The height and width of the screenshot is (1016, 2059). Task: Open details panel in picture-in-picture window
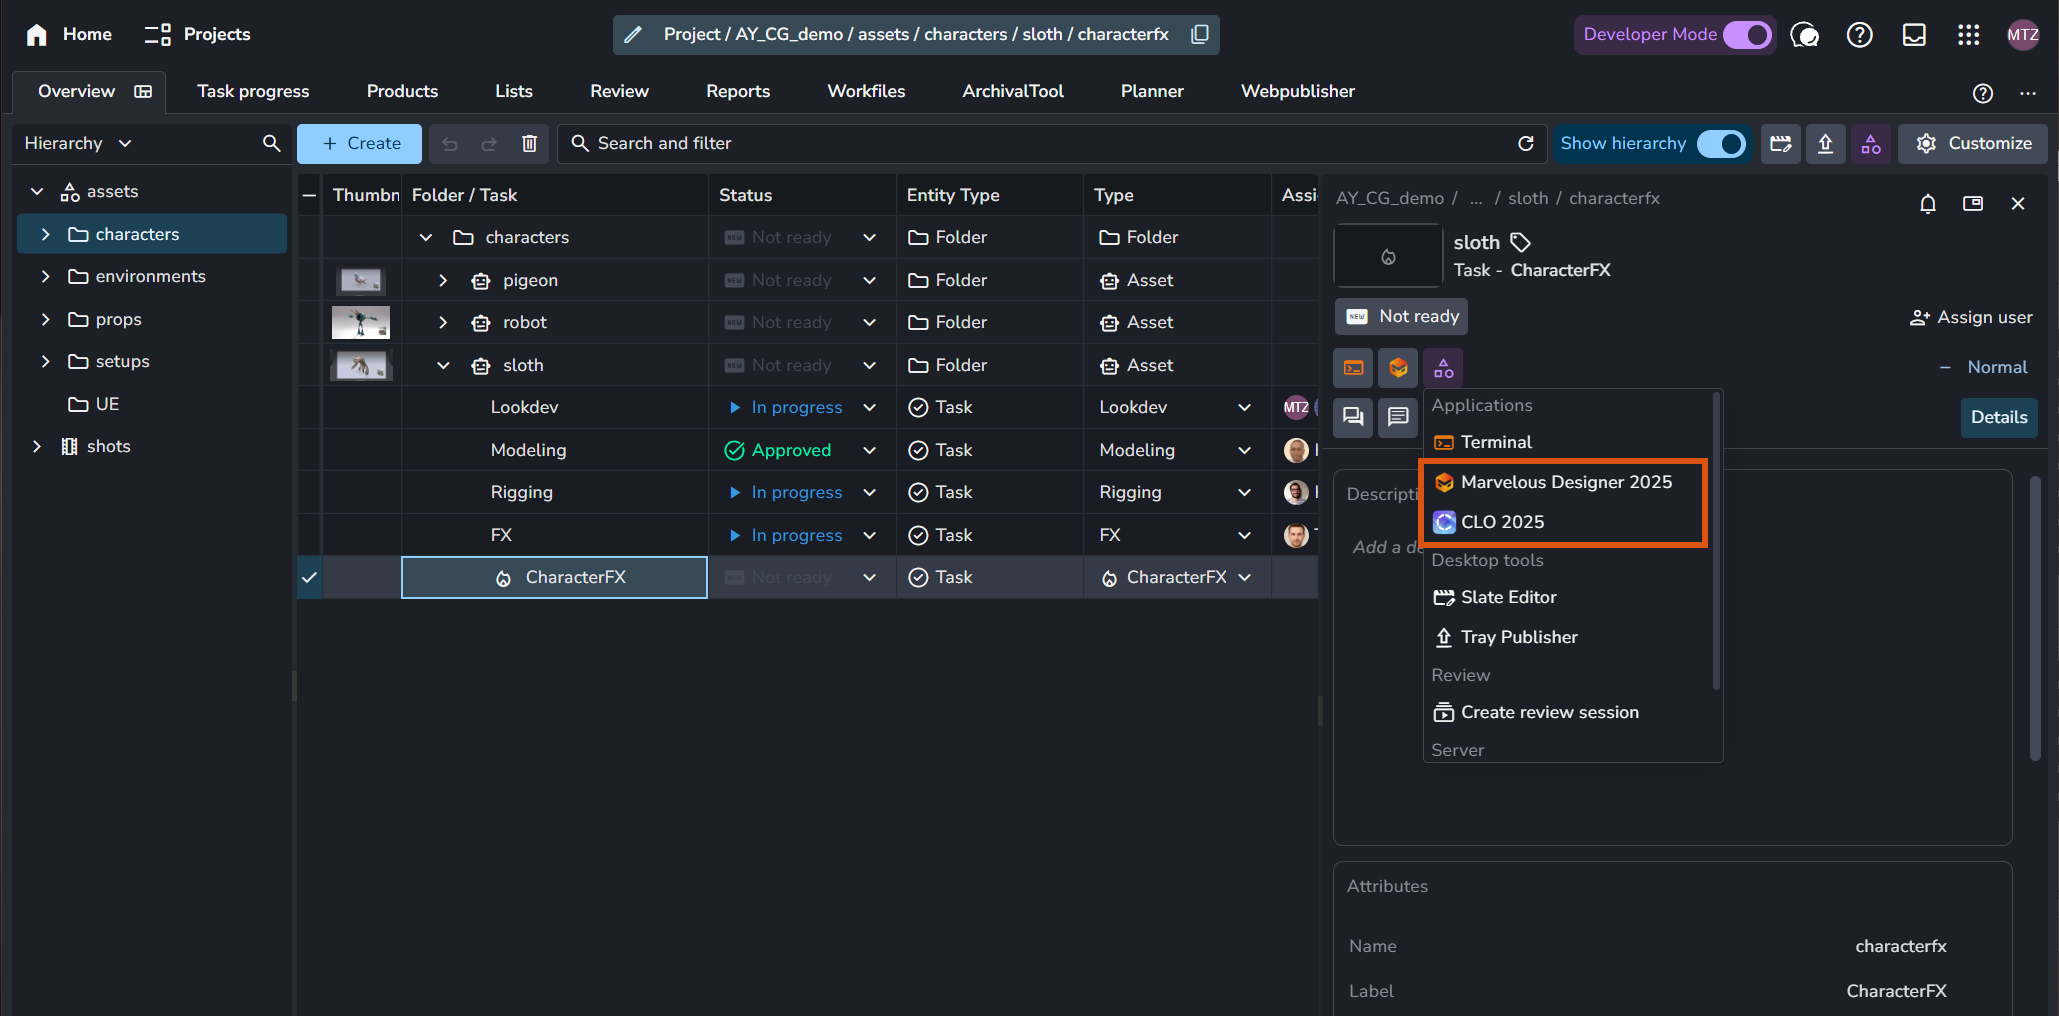1973,204
